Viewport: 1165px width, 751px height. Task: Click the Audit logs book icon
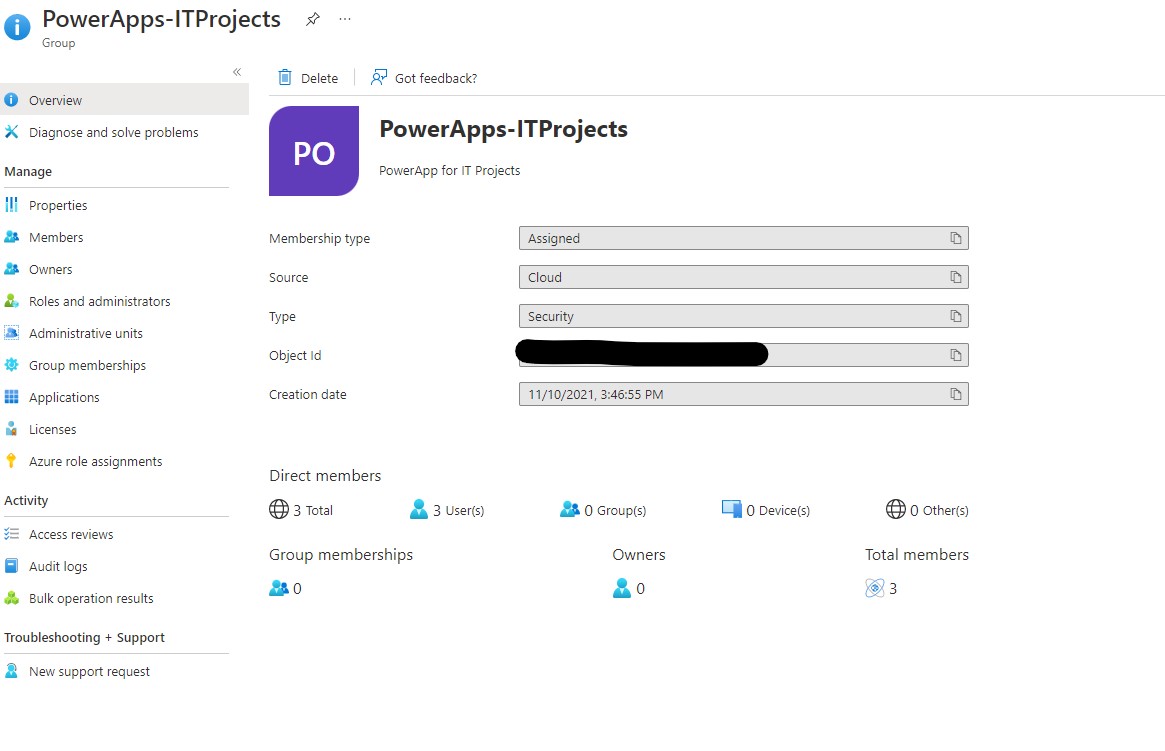click(x=11, y=566)
